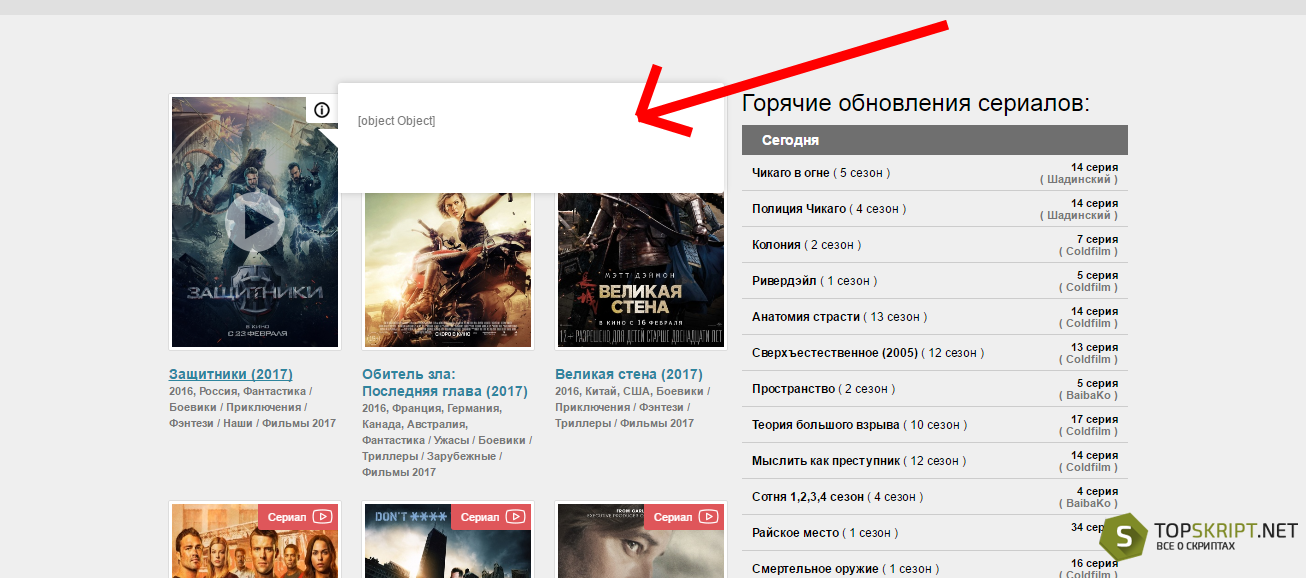Click '( 13 сезон )' beside Анатомия страсти
This screenshot has height=578, width=1306.
click(x=895, y=317)
